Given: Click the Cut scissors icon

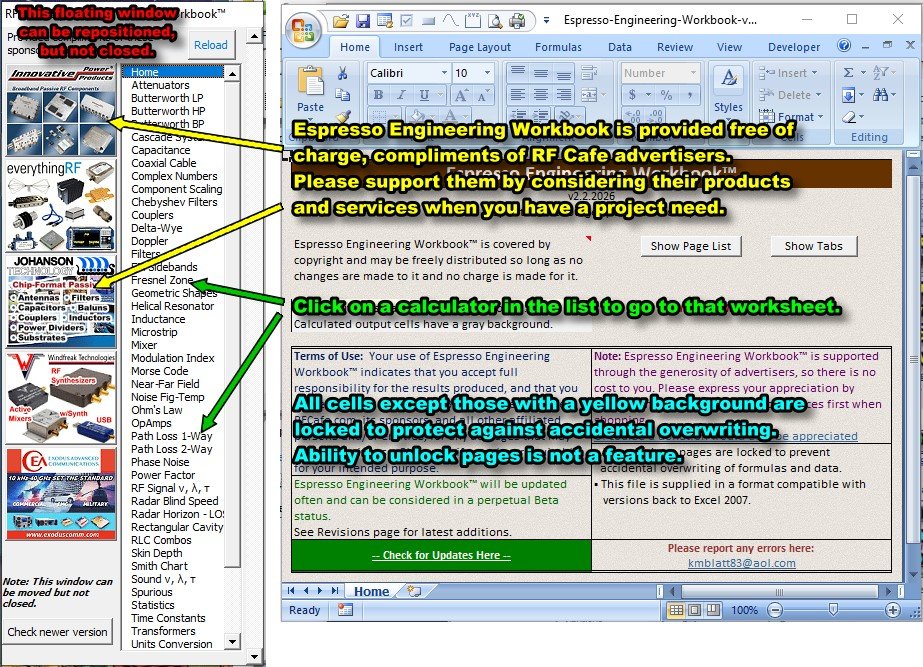Looking at the screenshot, I should (x=342, y=73).
